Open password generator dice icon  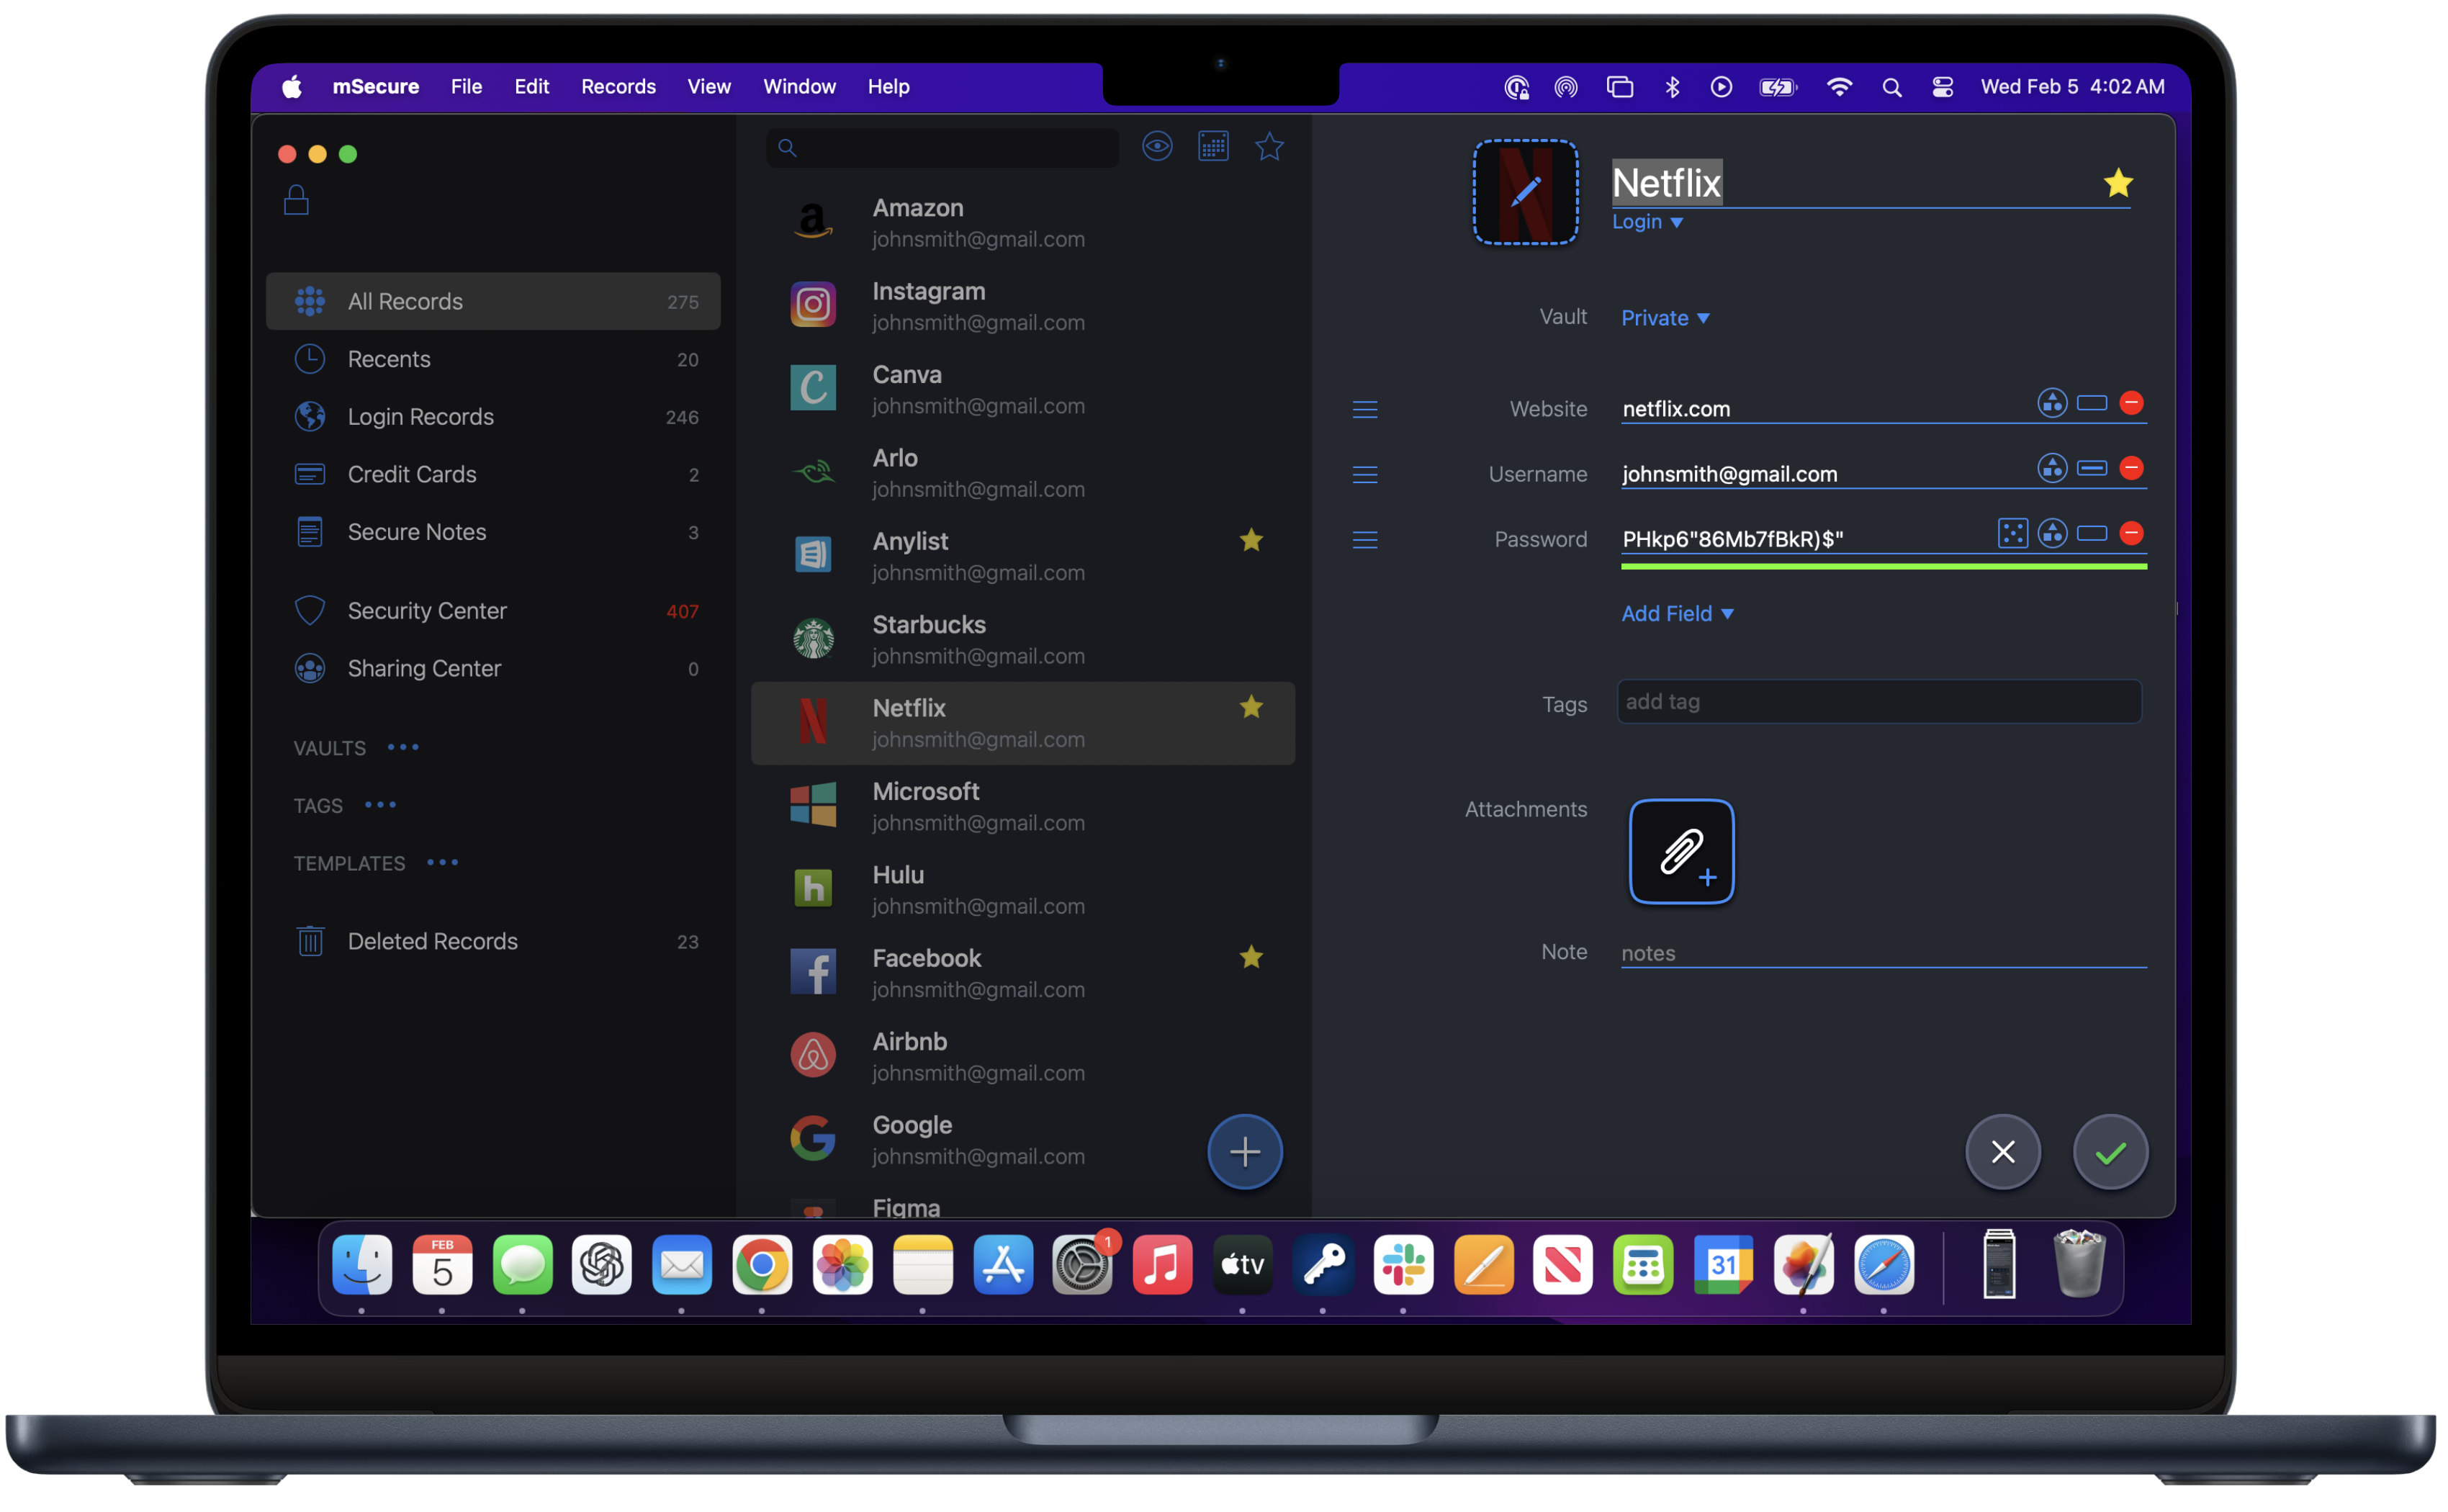point(2012,533)
